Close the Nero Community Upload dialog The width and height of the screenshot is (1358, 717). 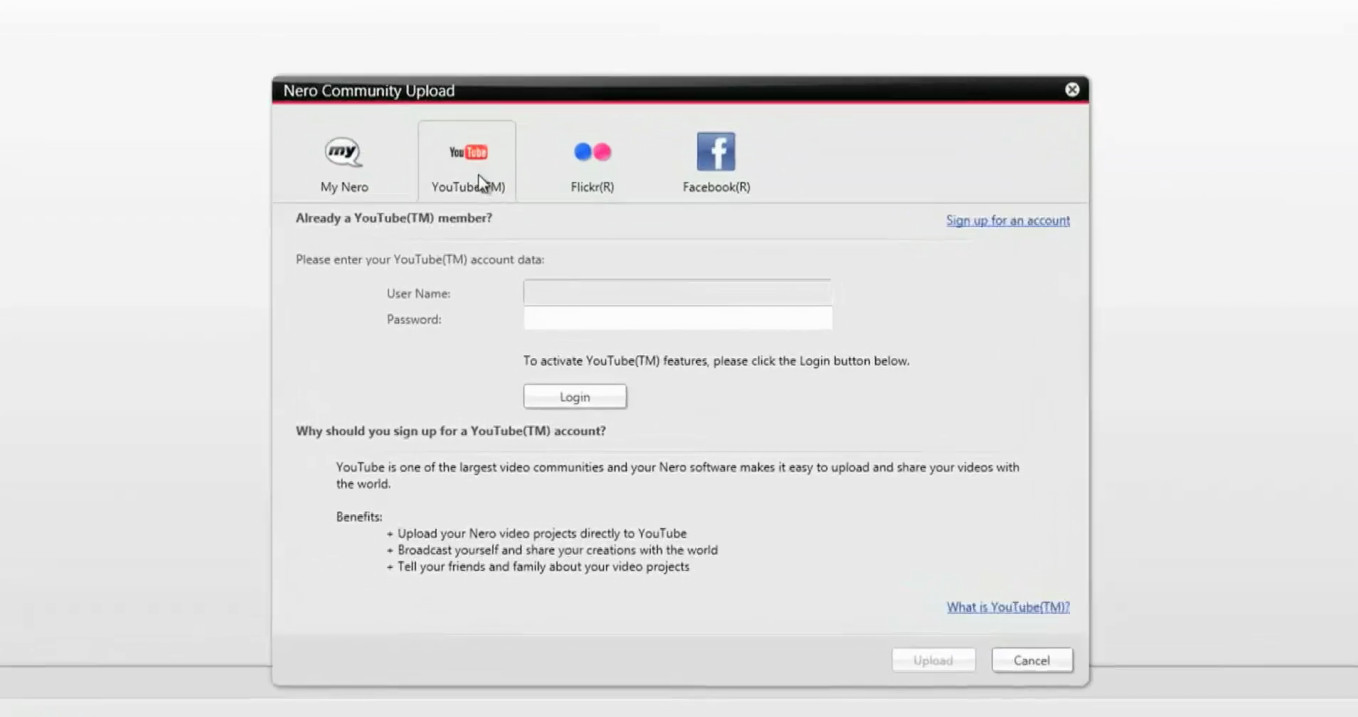click(1072, 90)
